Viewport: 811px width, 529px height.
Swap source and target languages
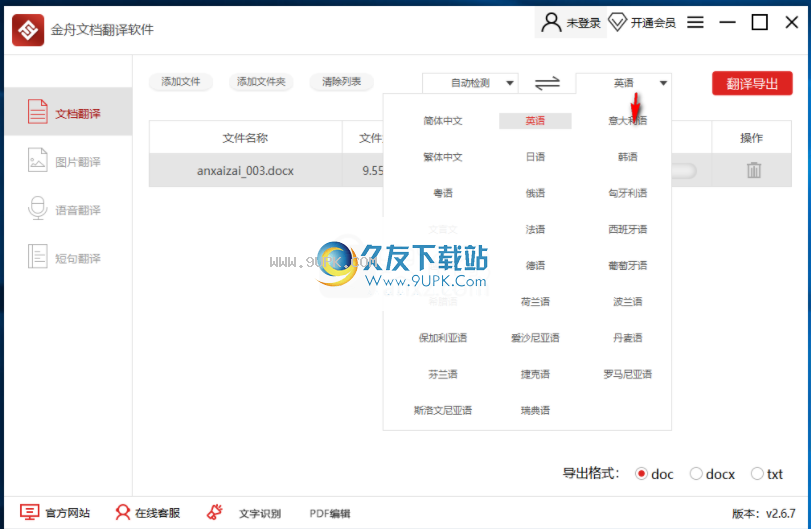(x=547, y=83)
